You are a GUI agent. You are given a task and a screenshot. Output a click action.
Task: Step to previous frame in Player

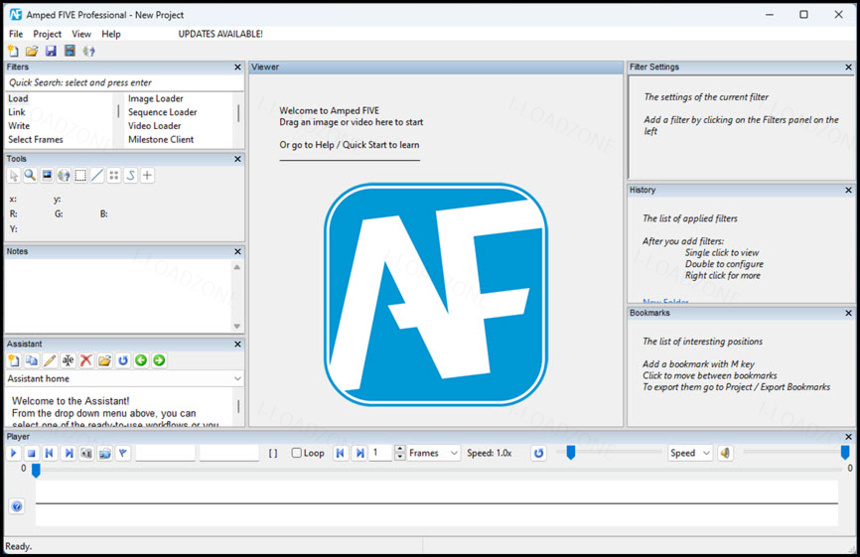point(50,453)
